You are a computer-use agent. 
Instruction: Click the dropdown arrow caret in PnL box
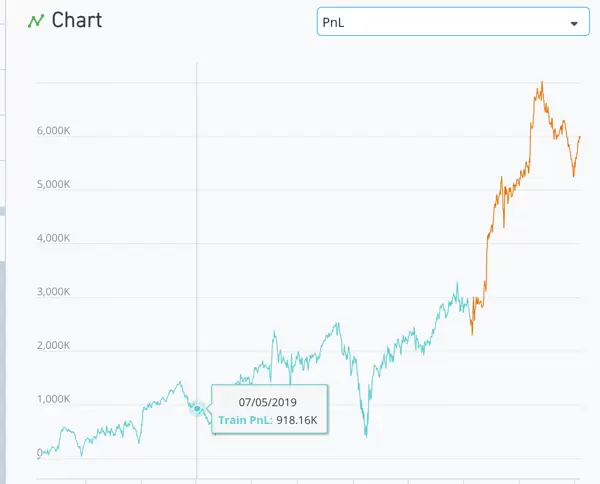[574, 23]
